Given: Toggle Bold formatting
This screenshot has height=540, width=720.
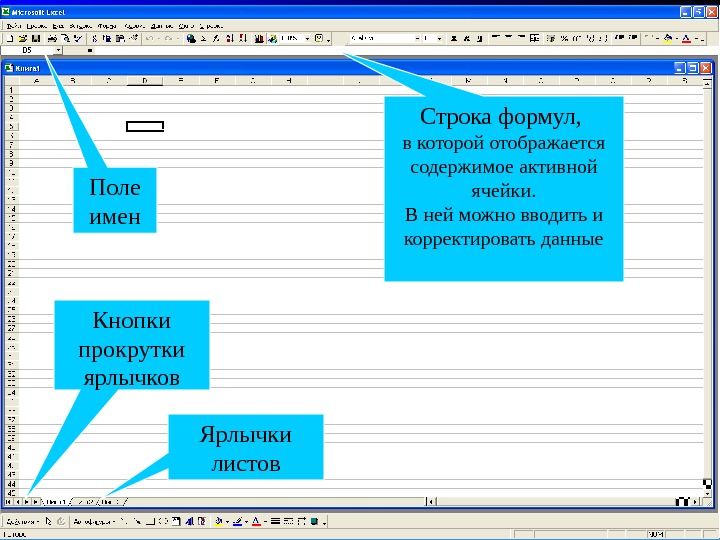Looking at the screenshot, I should pyautogui.click(x=454, y=39).
